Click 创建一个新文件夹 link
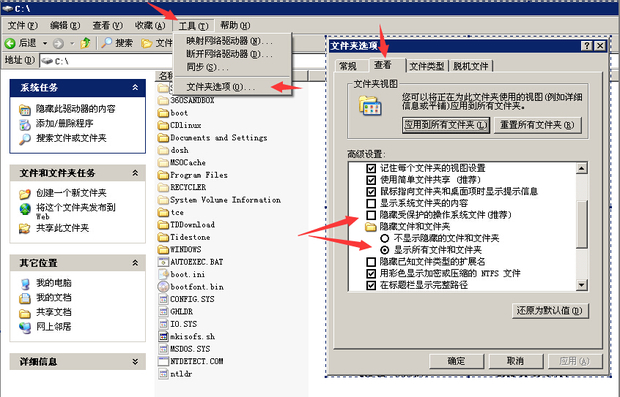The height and width of the screenshot is (397, 620). pyautogui.click(x=71, y=193)
